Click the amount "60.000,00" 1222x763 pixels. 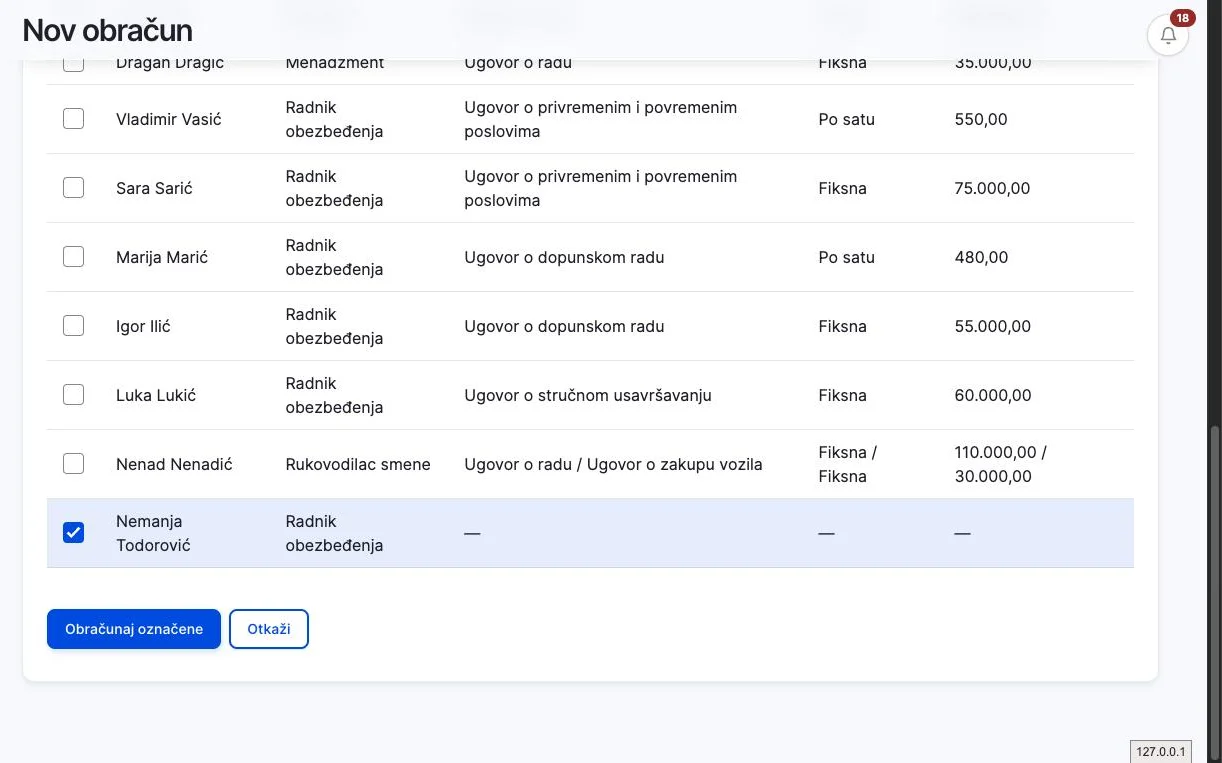click(993, 395)
